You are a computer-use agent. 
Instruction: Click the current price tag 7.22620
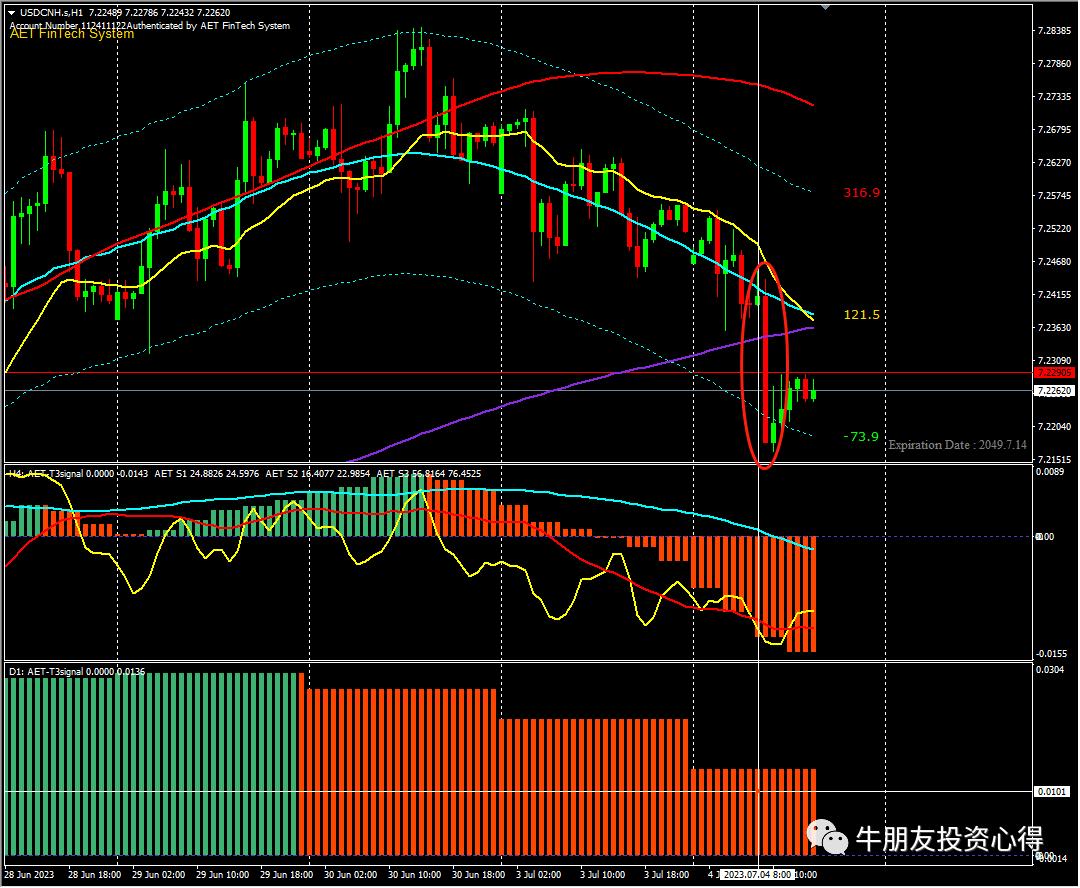[x=1052, y=391]
